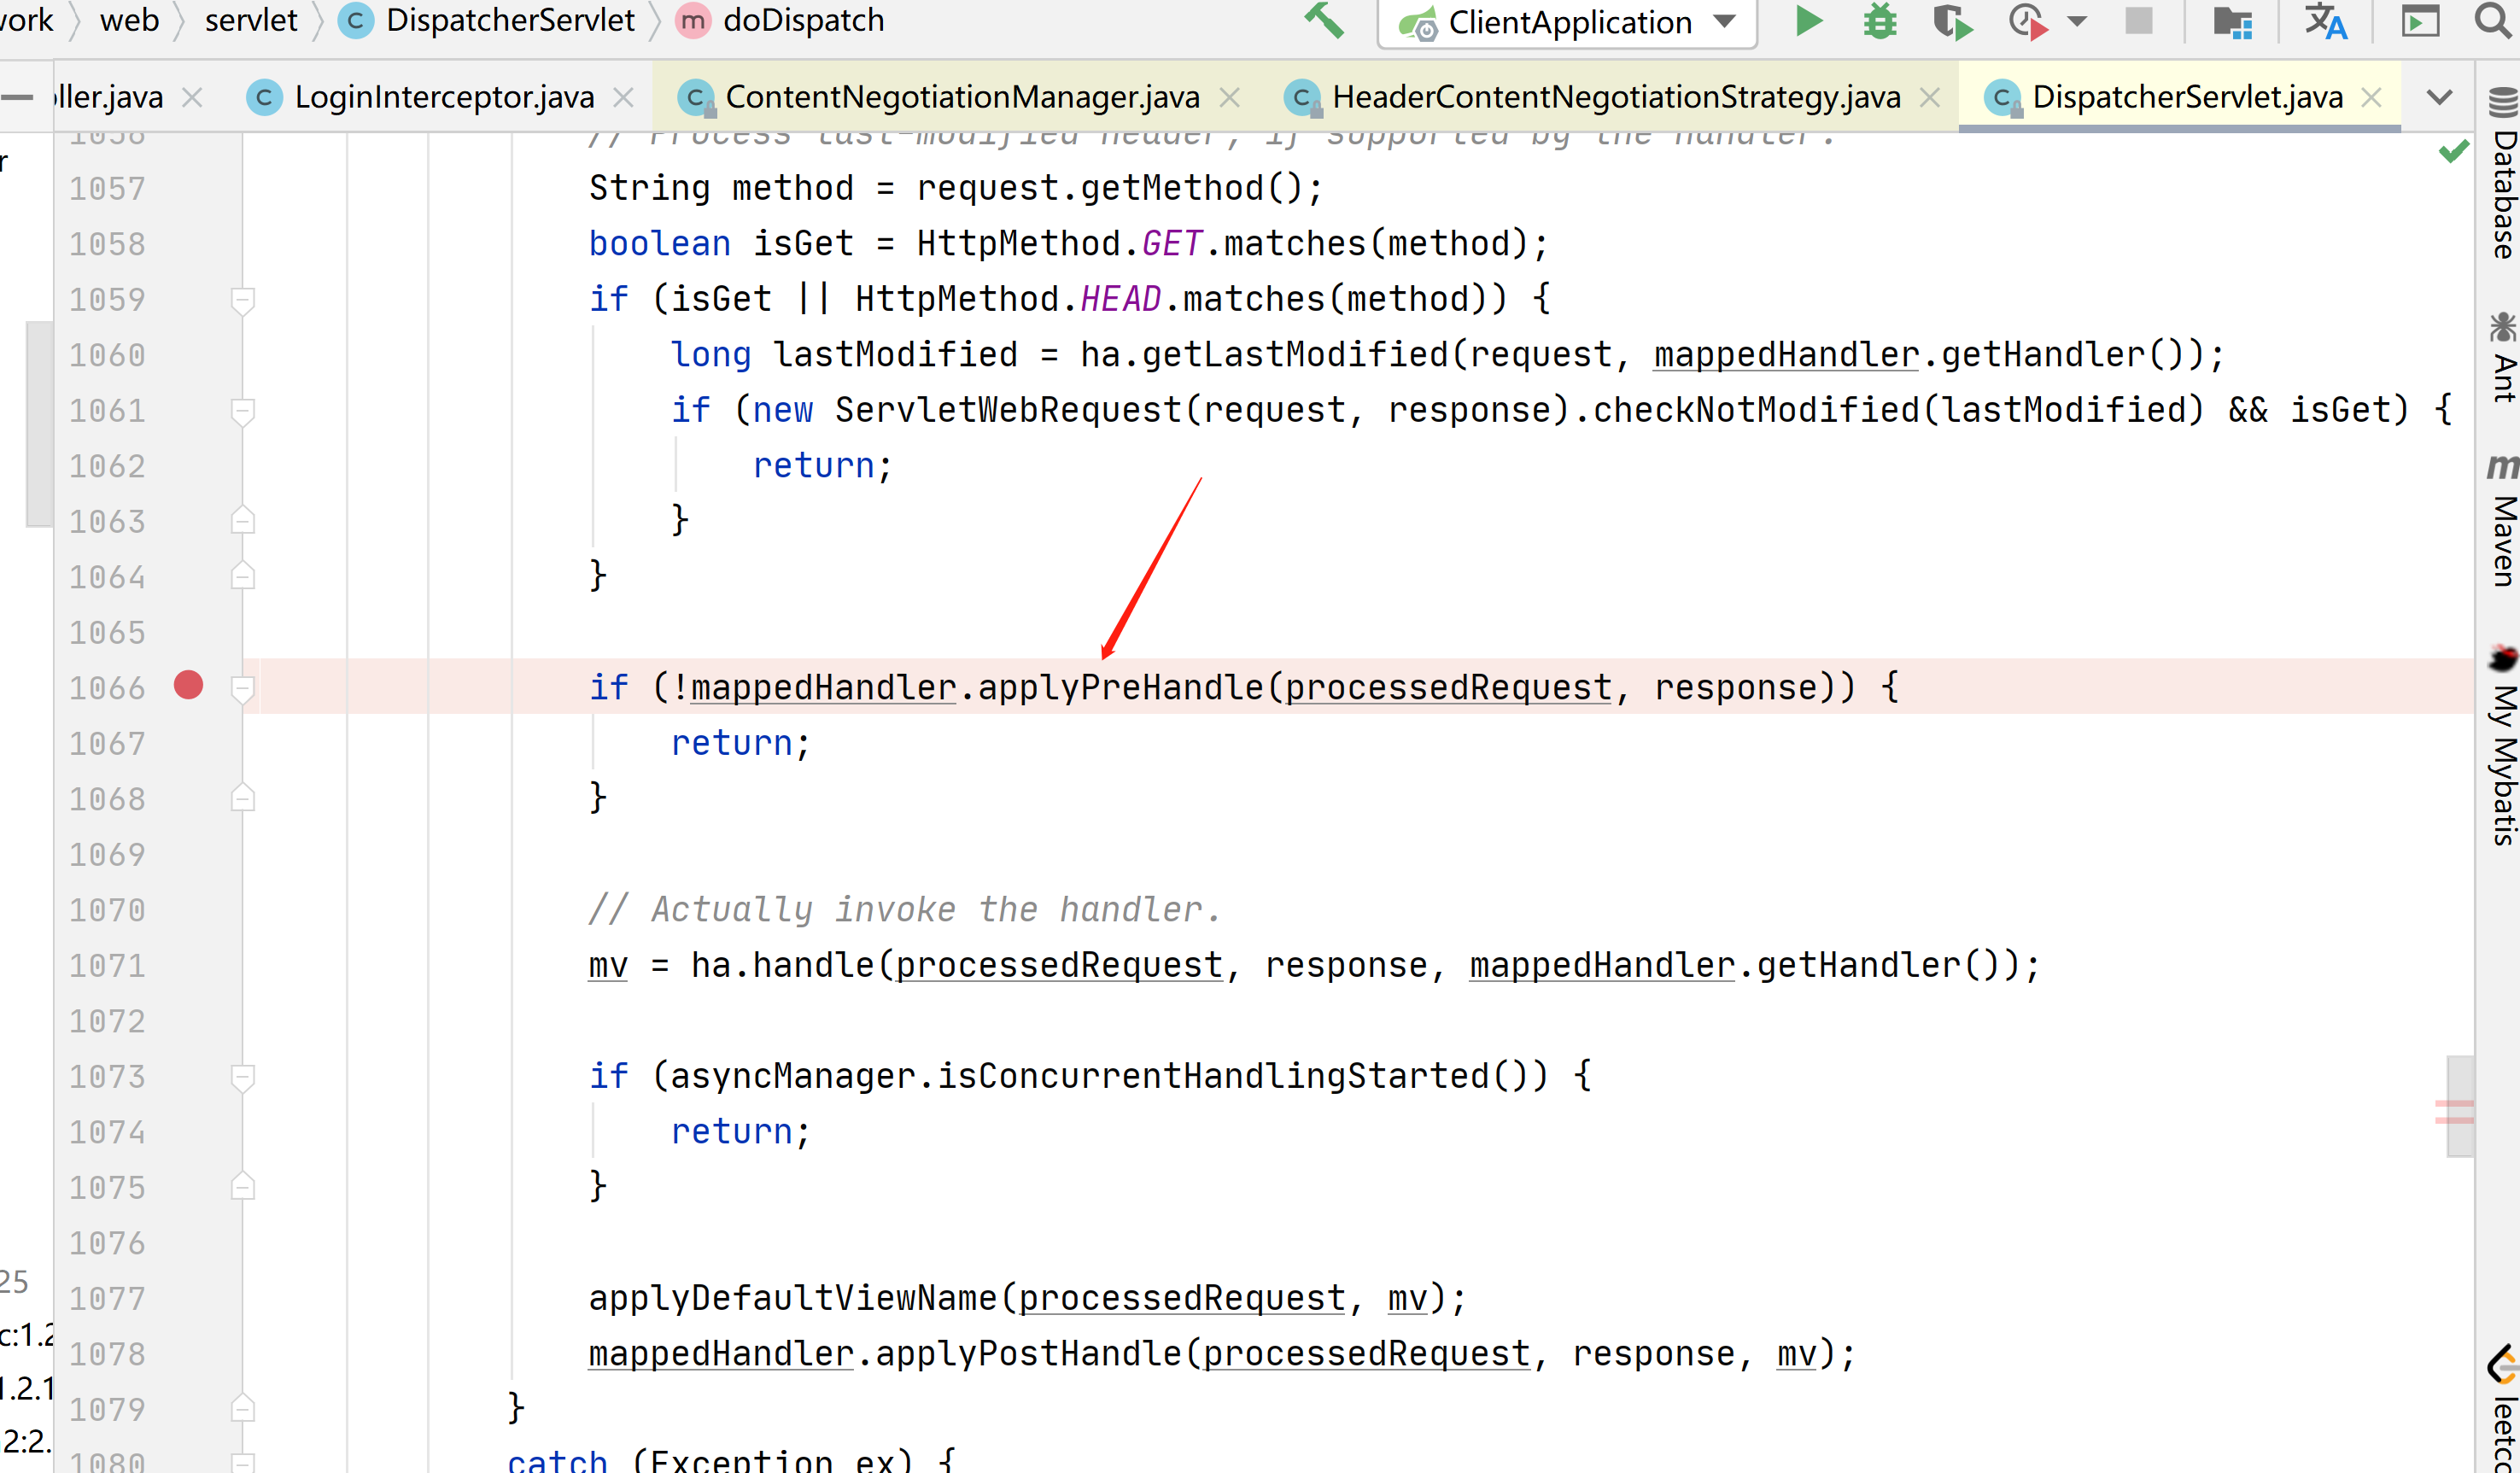Click the Build project hammer icon
This screenshot has width=2520, height=1473.
[1325, 20]
